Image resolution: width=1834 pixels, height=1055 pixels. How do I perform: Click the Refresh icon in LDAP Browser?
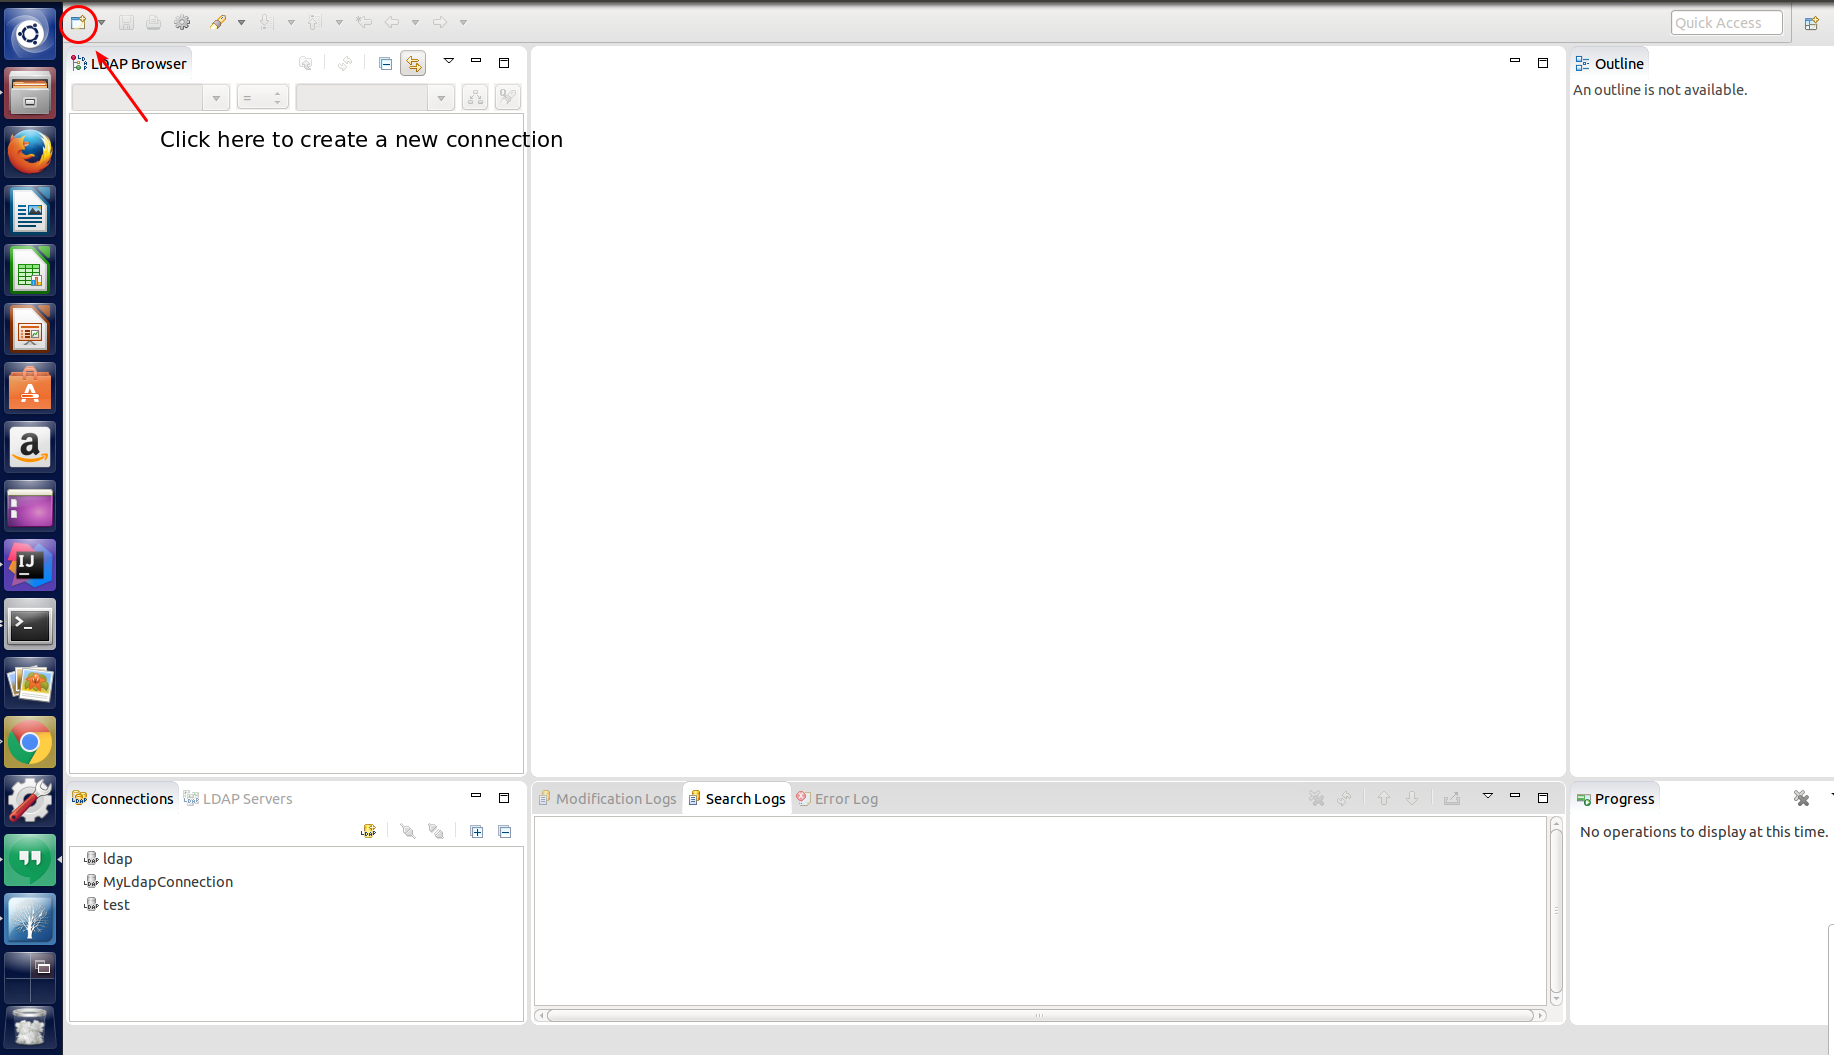point(345,63)
